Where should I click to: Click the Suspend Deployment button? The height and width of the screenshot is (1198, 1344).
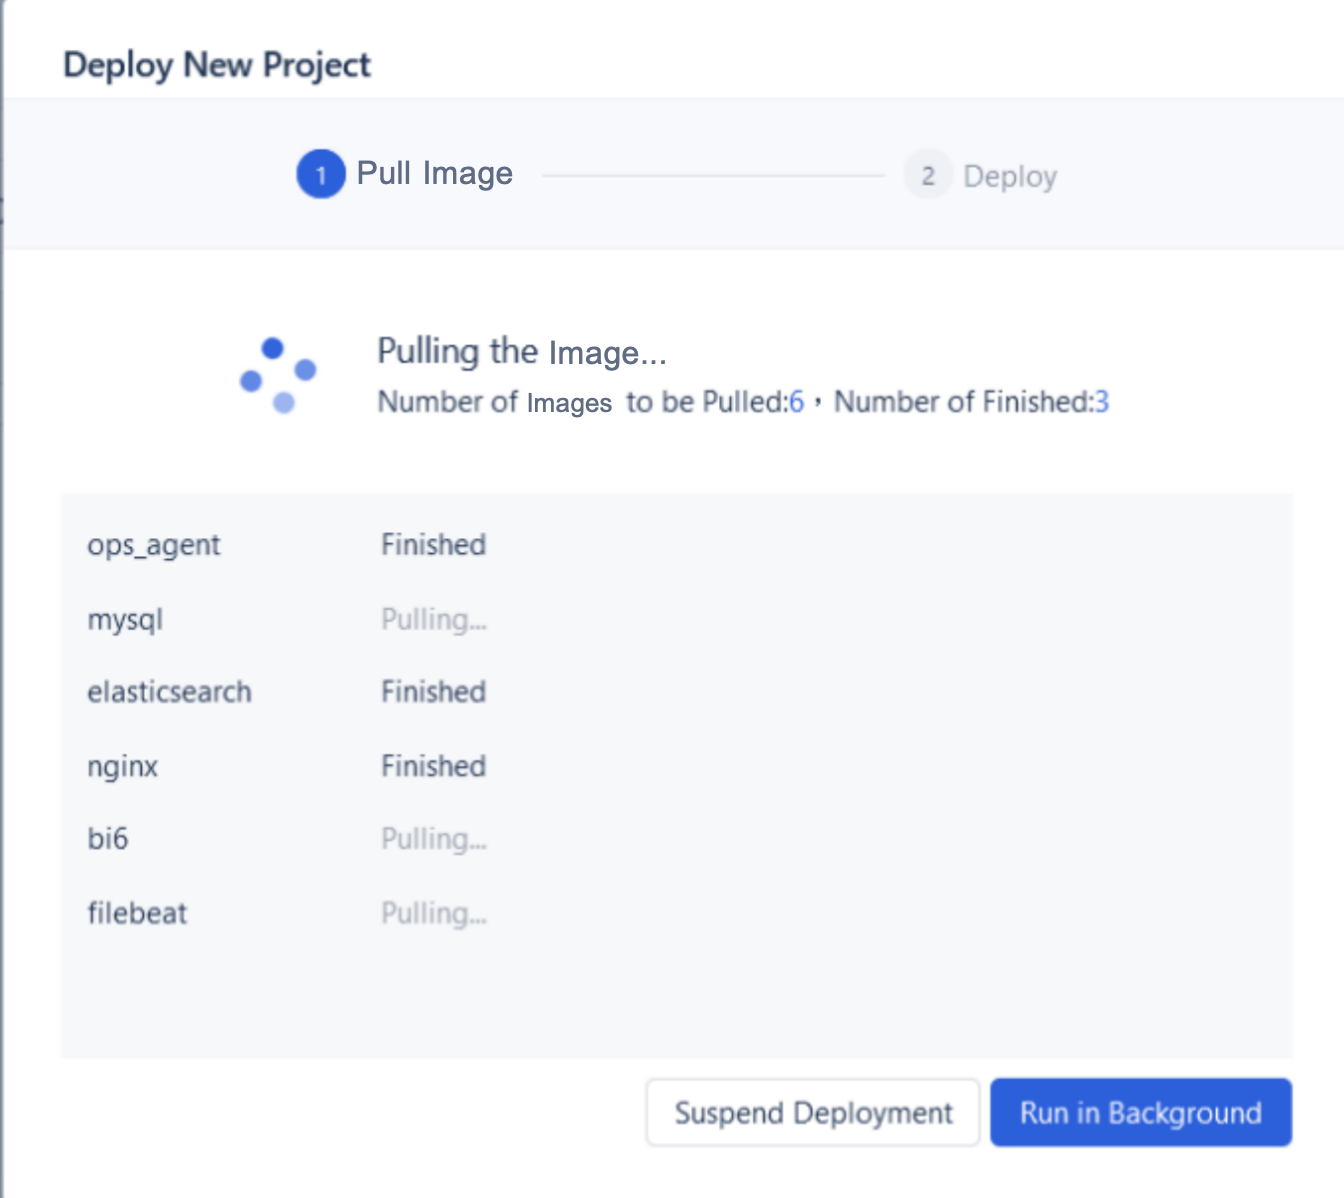point(812,1112)
